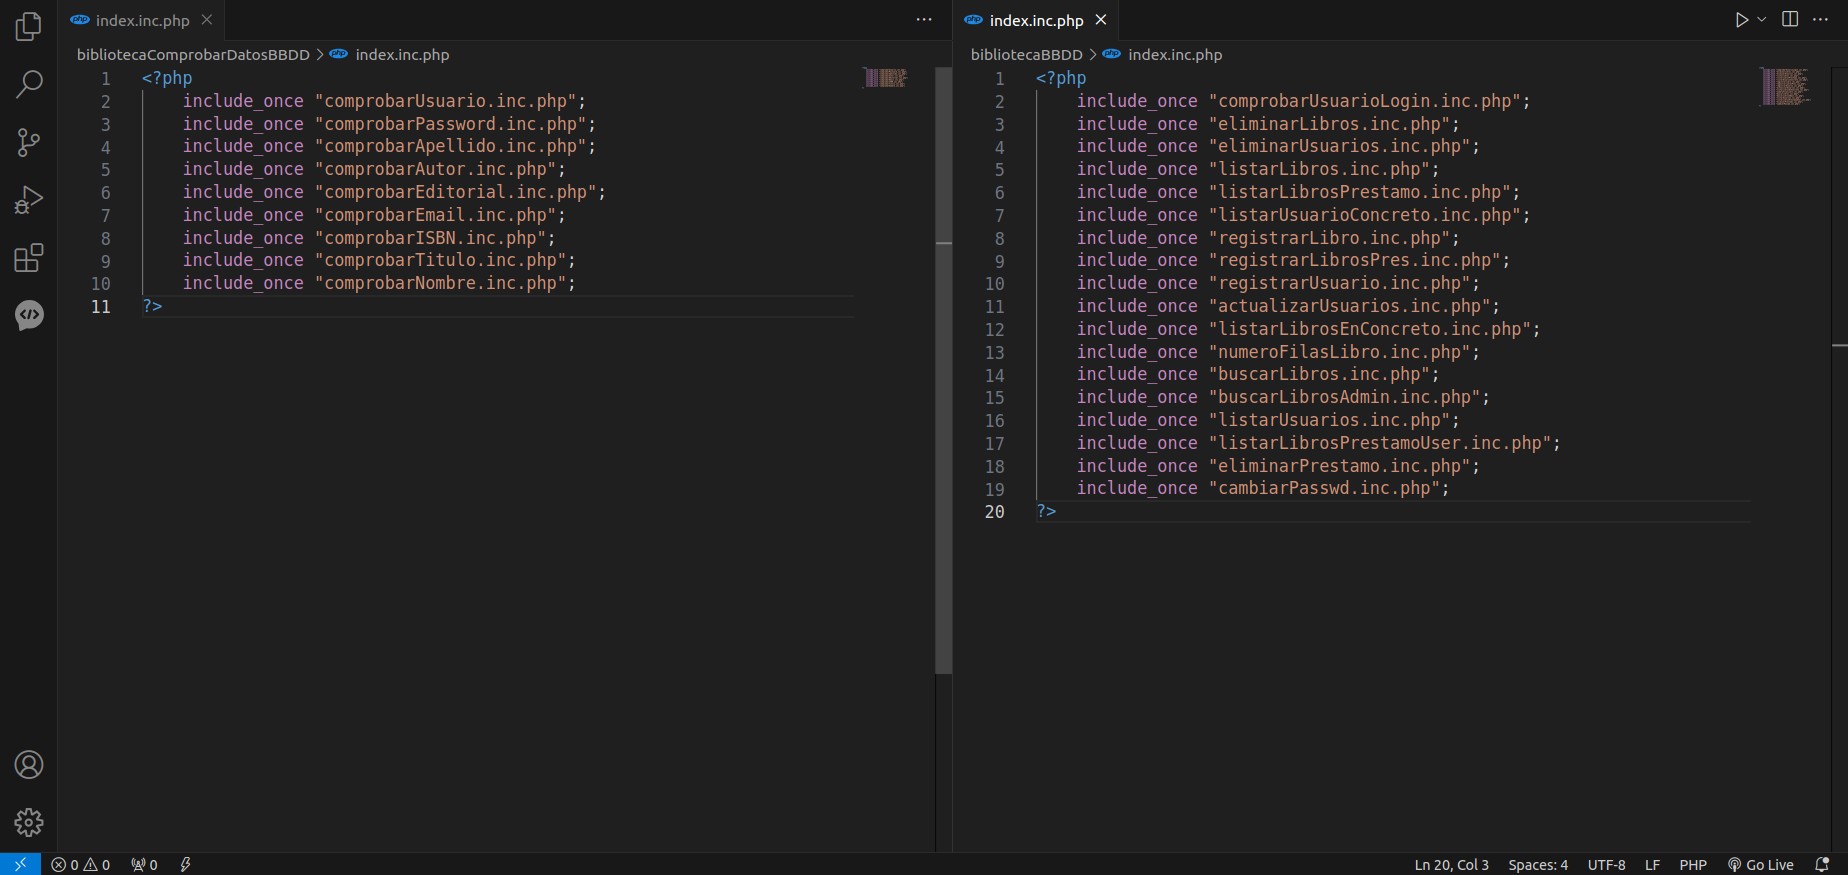Click line number 20 in right editor

click(x=994, y=512)
